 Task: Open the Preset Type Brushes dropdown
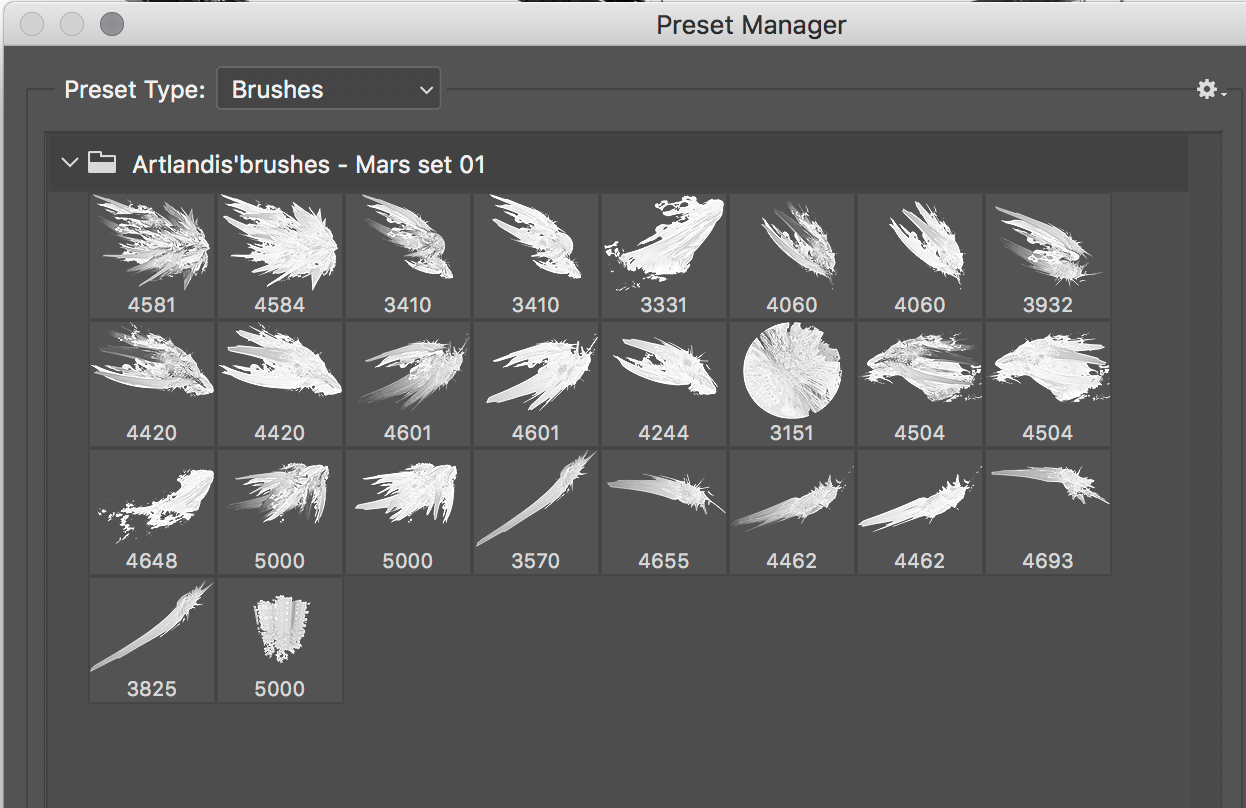(x=328, y=89)
